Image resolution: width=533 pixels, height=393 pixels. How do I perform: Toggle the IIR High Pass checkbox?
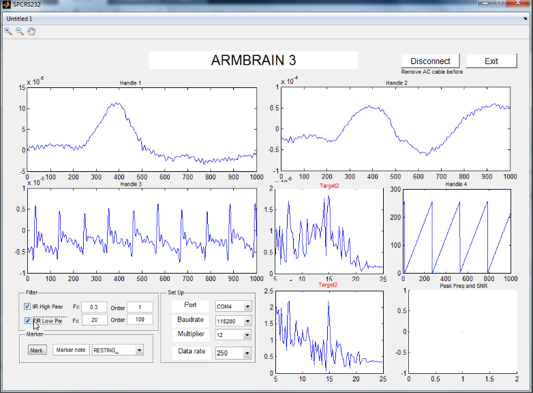27,306
